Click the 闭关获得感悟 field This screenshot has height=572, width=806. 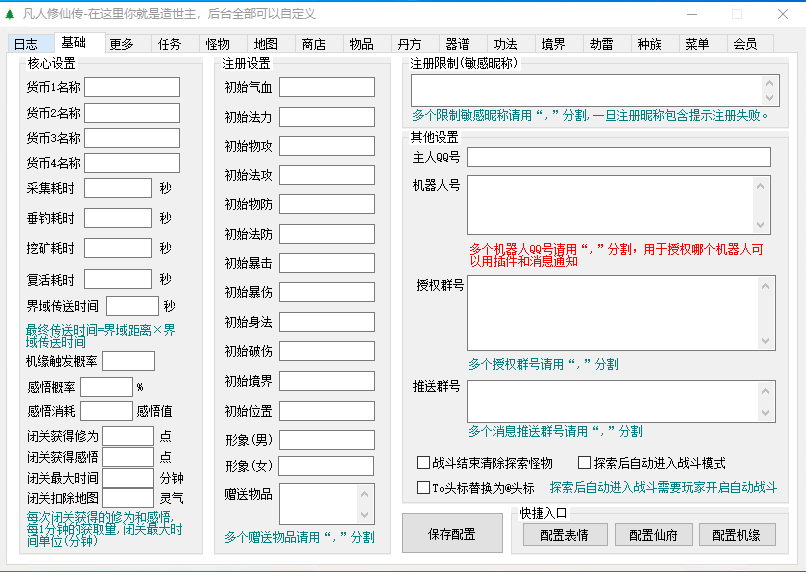128,457
